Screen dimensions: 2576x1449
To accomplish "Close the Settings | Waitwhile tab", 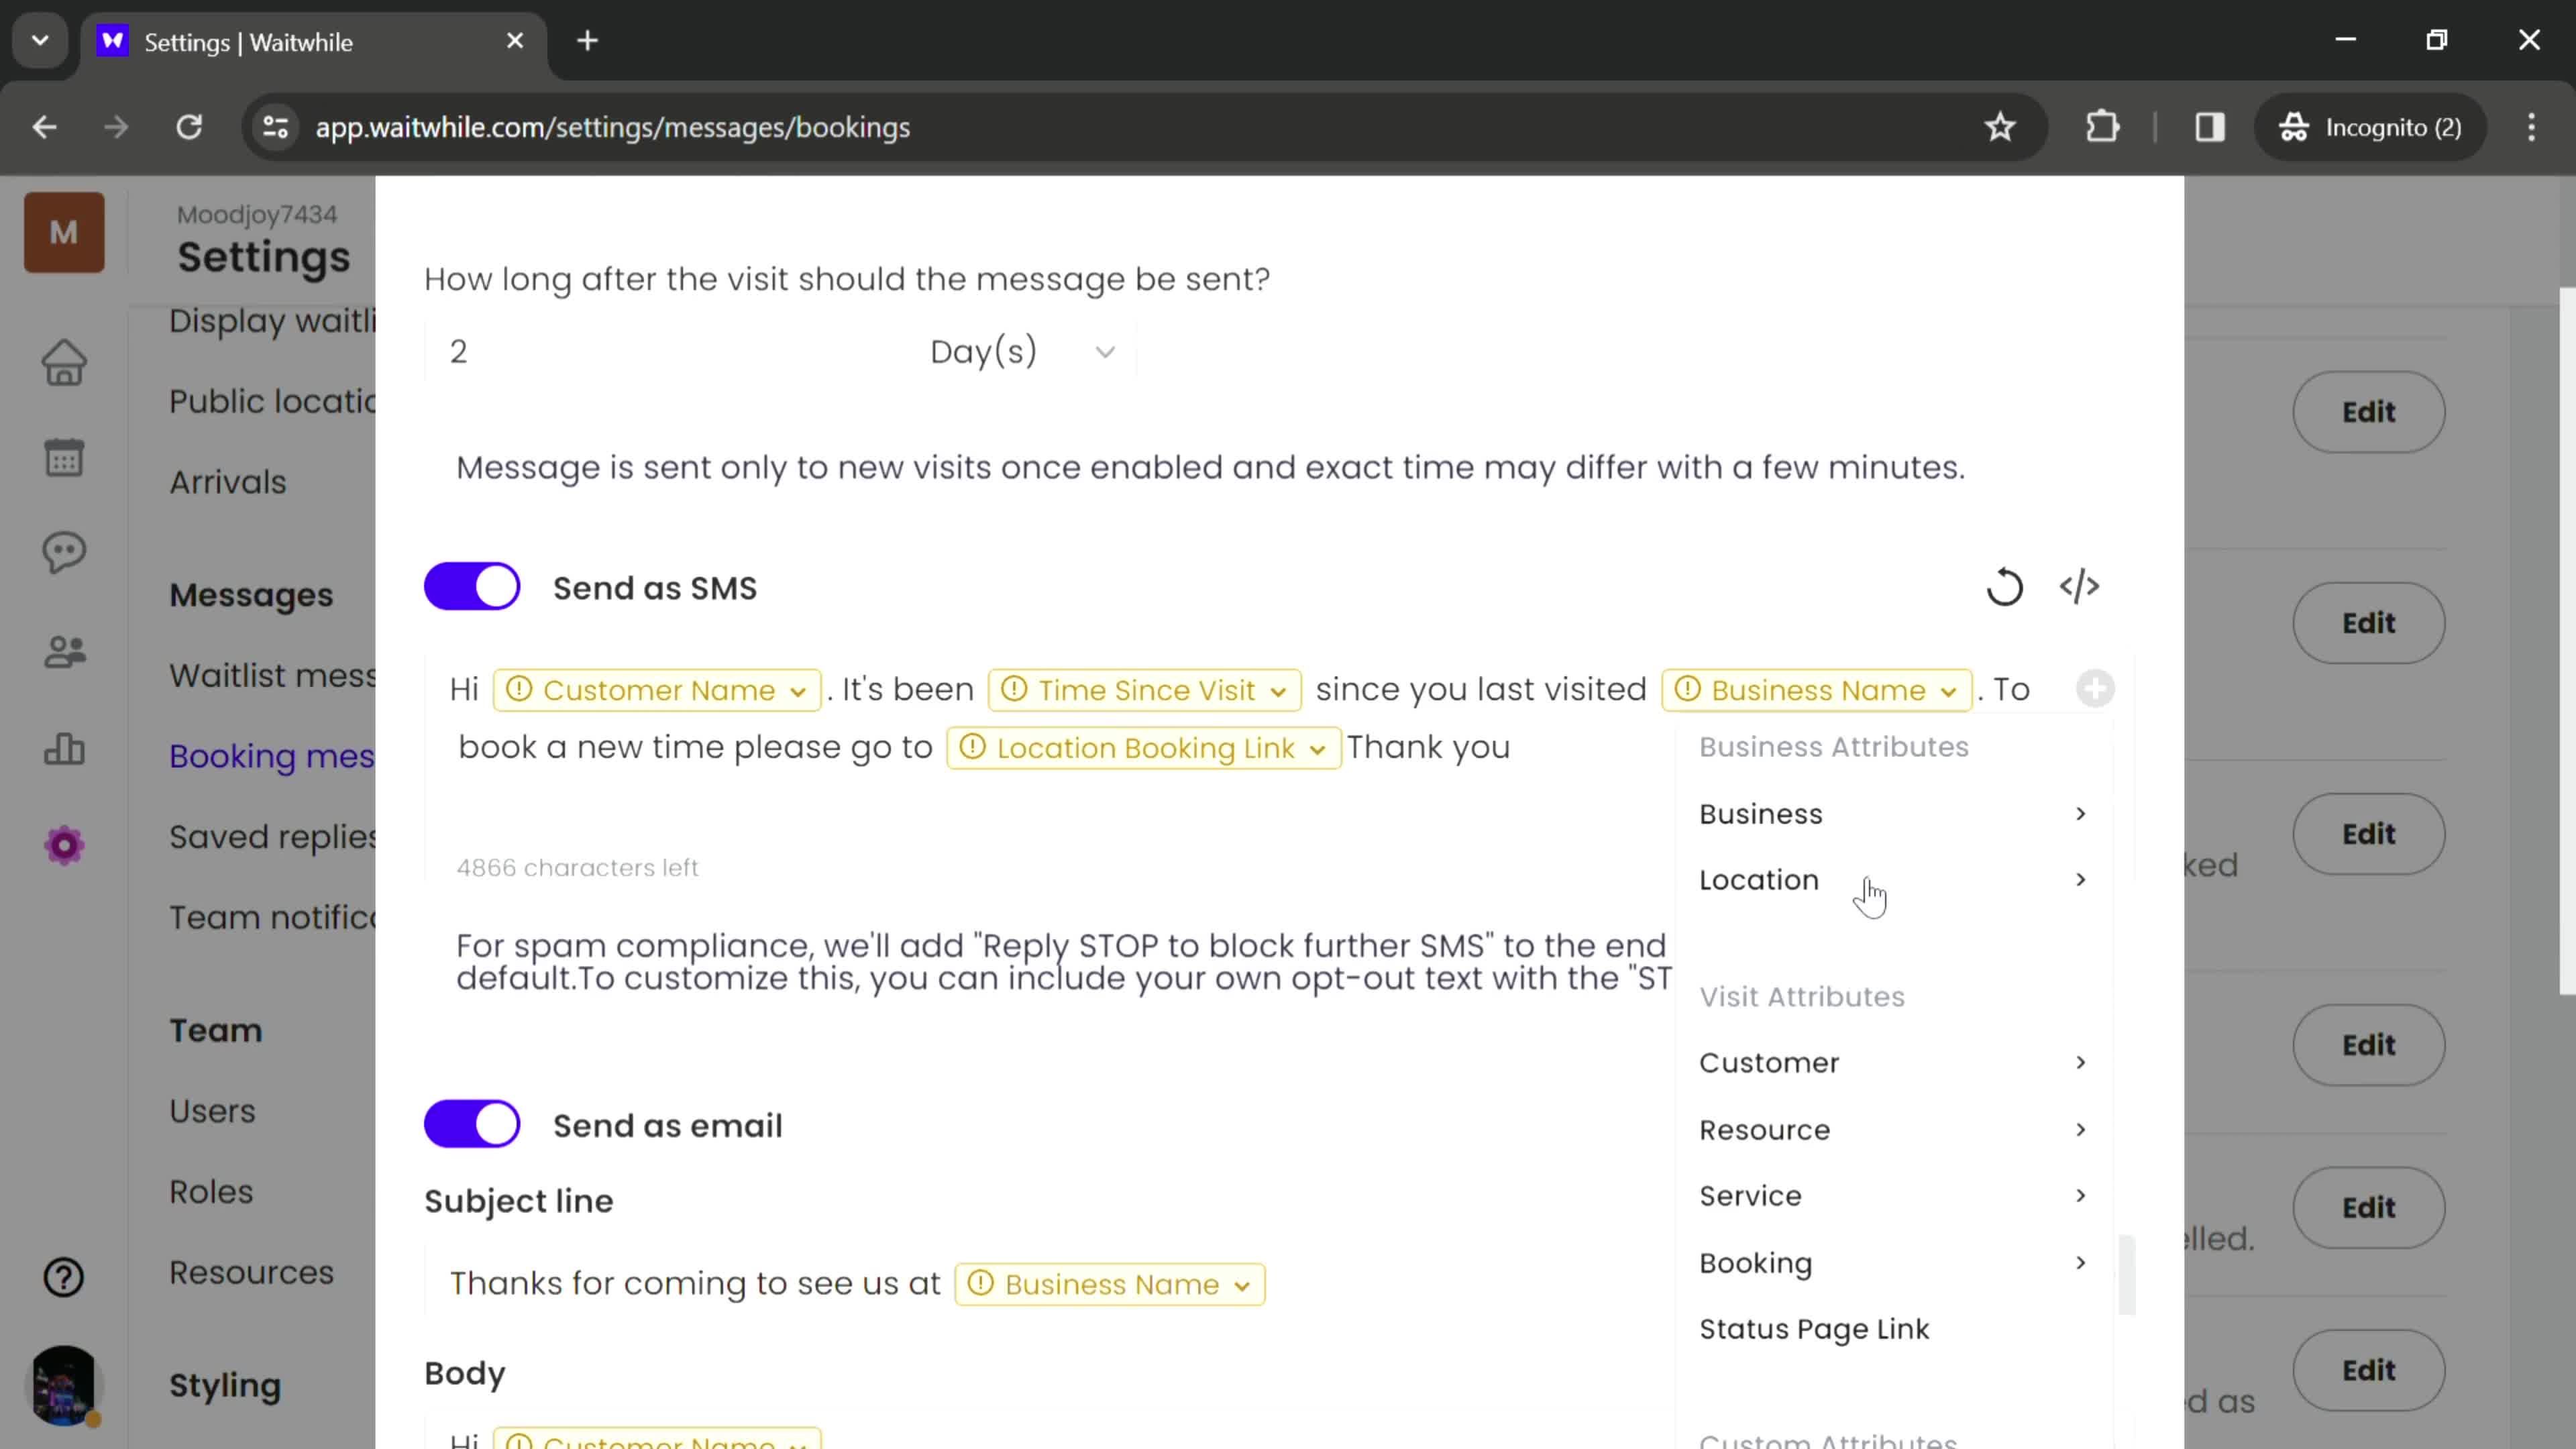I will pos(515,41).
